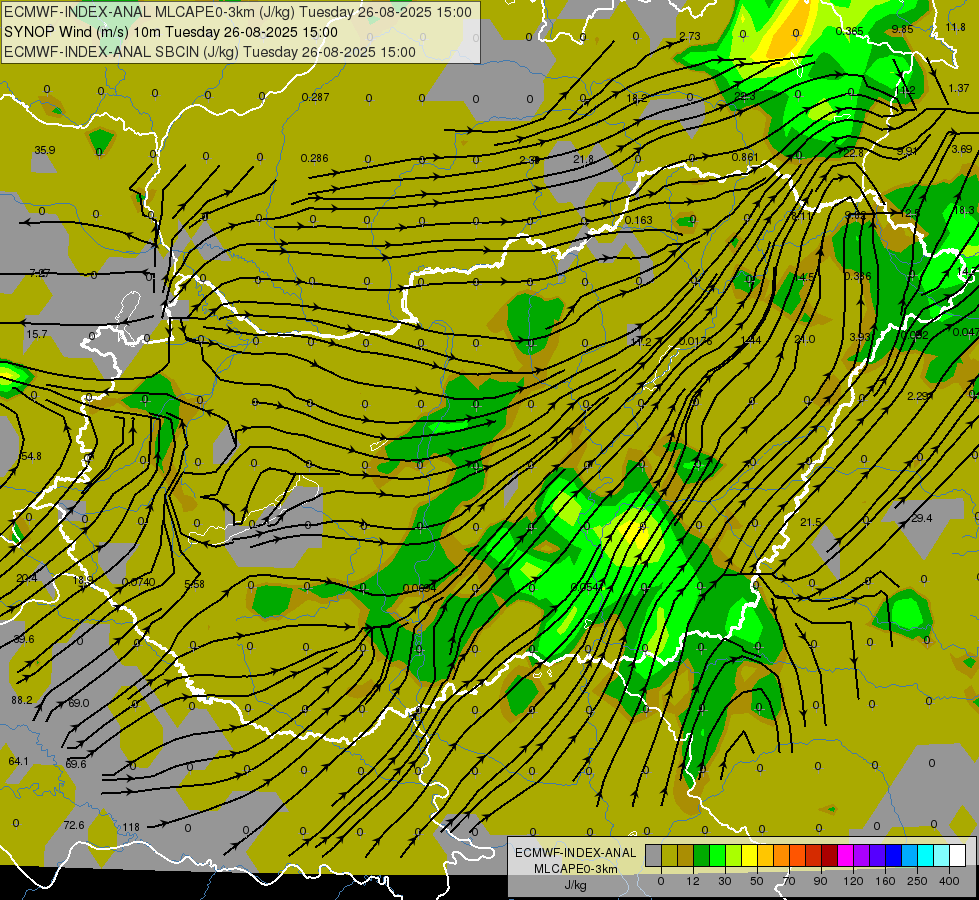The width and height of the screenshot is (979, 900).
Task: Select the bright yellow legend swatch
Action: click(x=749, y=855)
